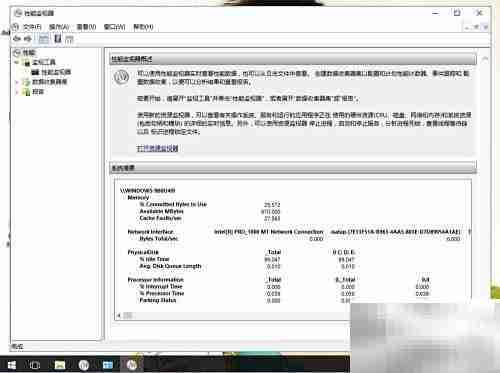Open the 查看(V) menu

point(86,27)
